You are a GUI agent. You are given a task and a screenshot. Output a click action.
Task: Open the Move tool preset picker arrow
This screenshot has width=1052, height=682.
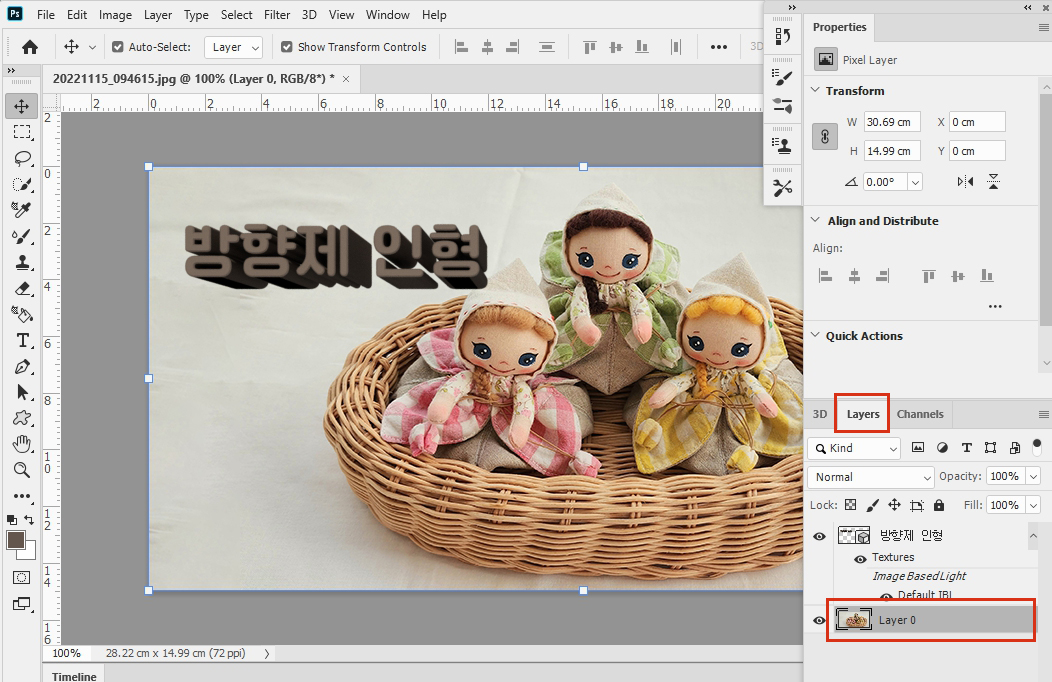pyautogui.click(x=93, y=47)
